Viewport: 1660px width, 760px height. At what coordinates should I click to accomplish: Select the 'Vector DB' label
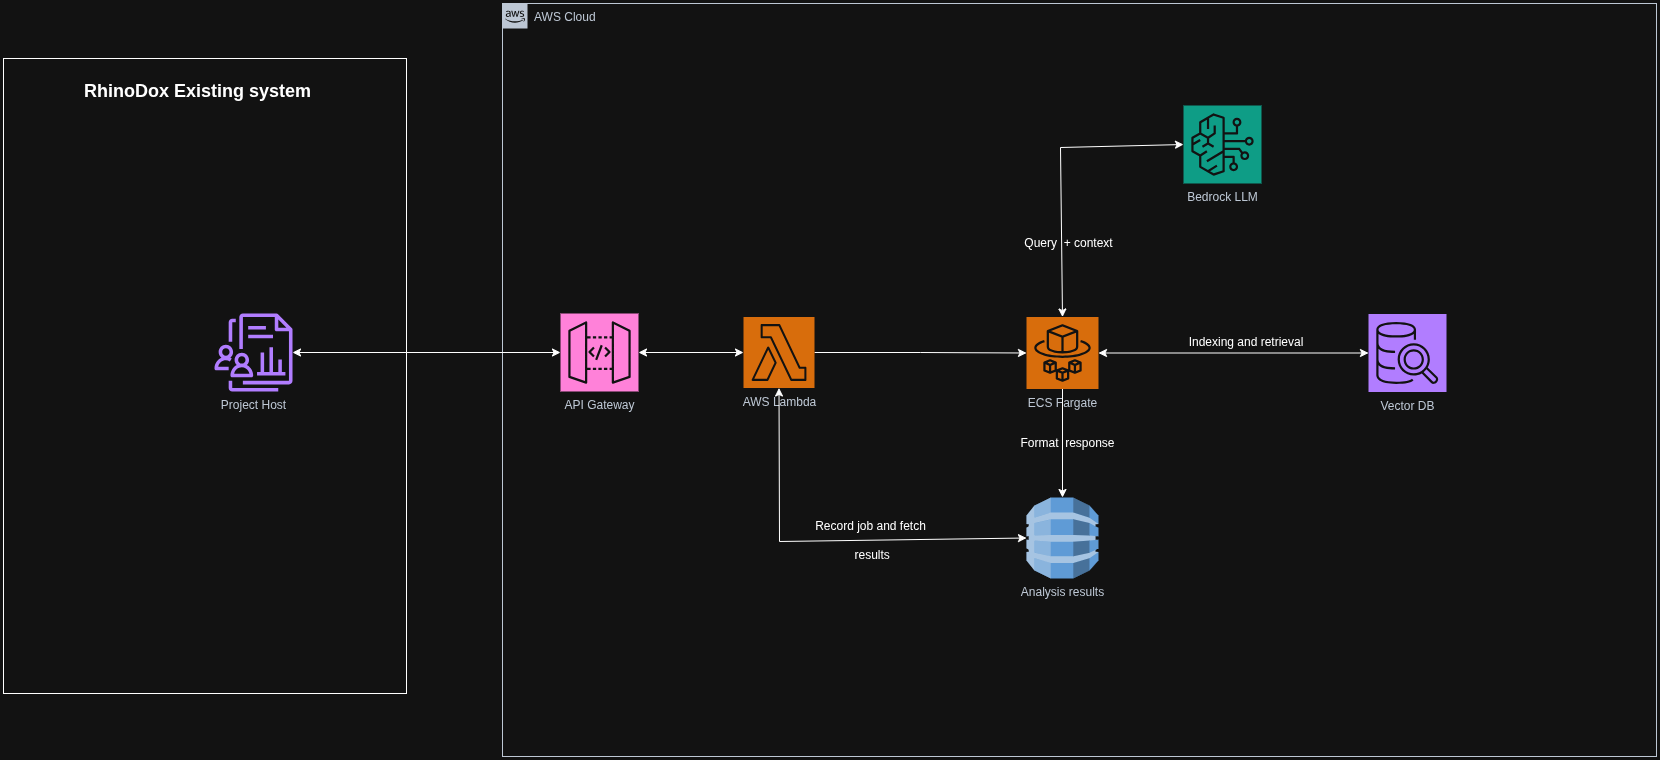tap(1407, 406)
